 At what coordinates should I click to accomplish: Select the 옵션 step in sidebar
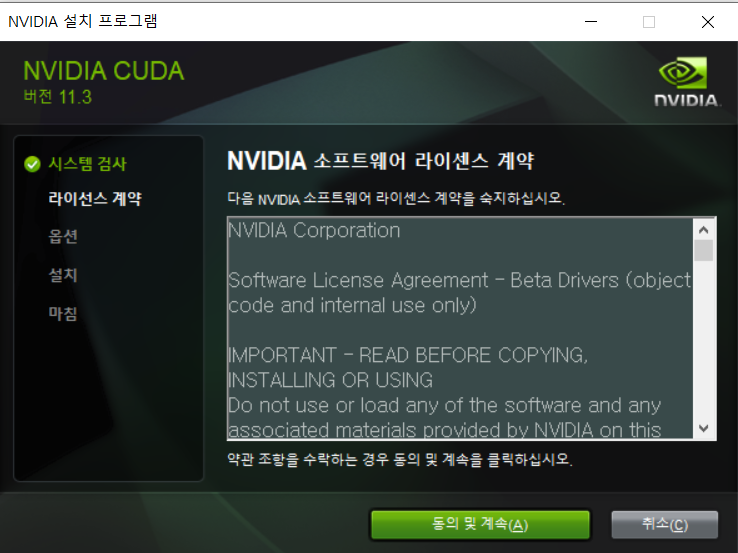[x=63, y=236]
